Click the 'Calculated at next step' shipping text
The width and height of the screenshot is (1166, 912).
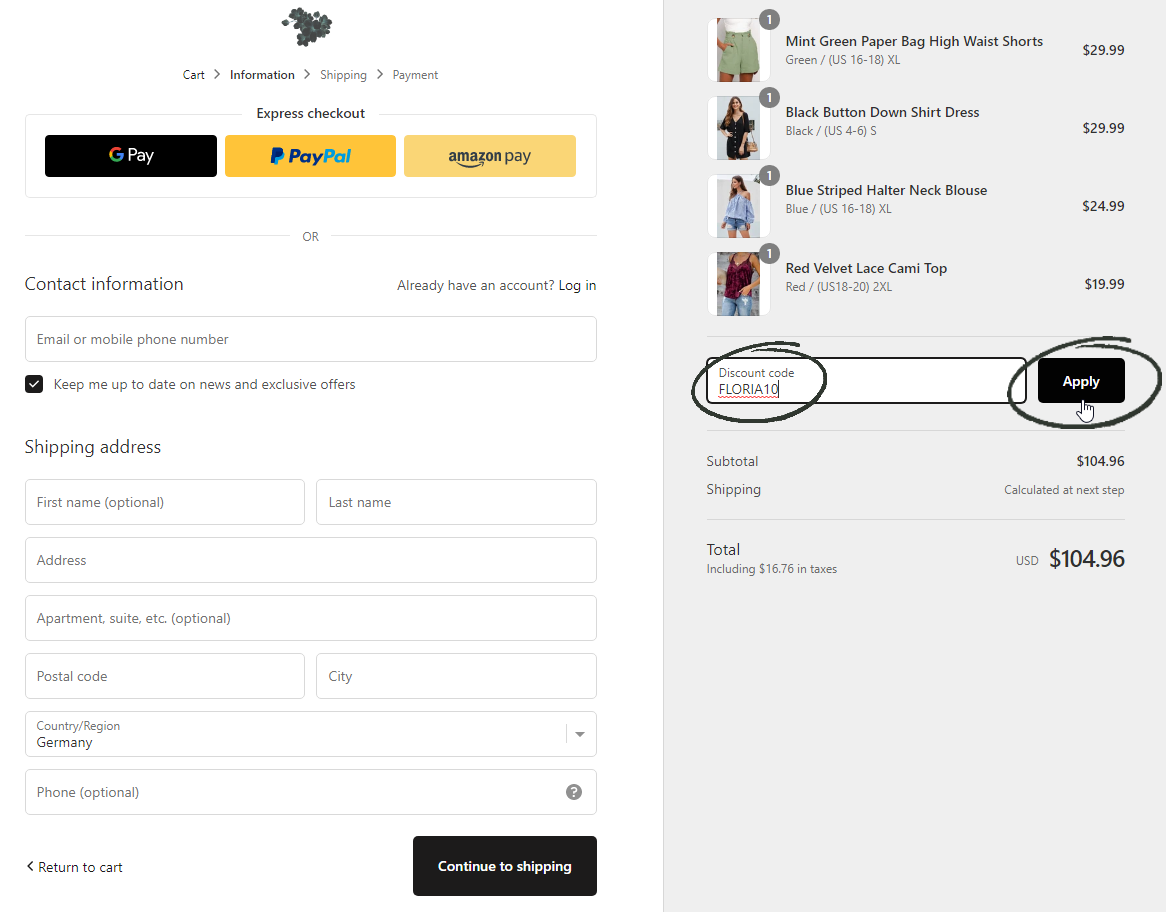click(1064, 489)
